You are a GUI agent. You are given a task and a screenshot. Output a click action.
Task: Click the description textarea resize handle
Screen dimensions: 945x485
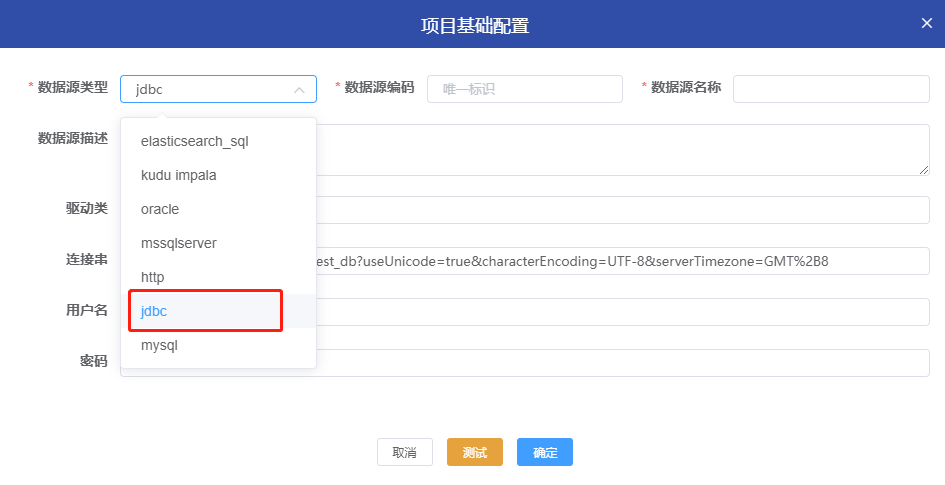point(924,170)
